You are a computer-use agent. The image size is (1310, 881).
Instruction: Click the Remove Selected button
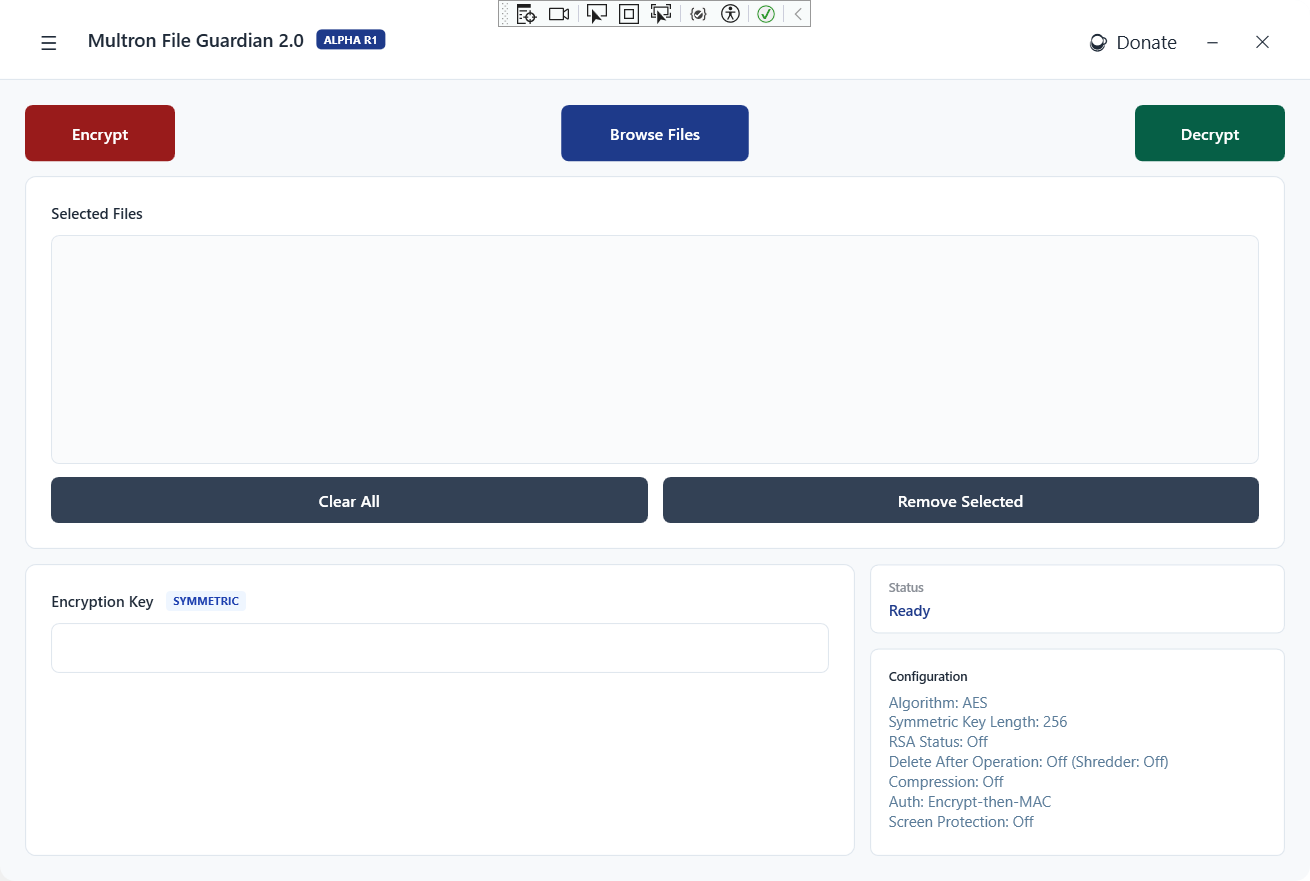(960, 500)
